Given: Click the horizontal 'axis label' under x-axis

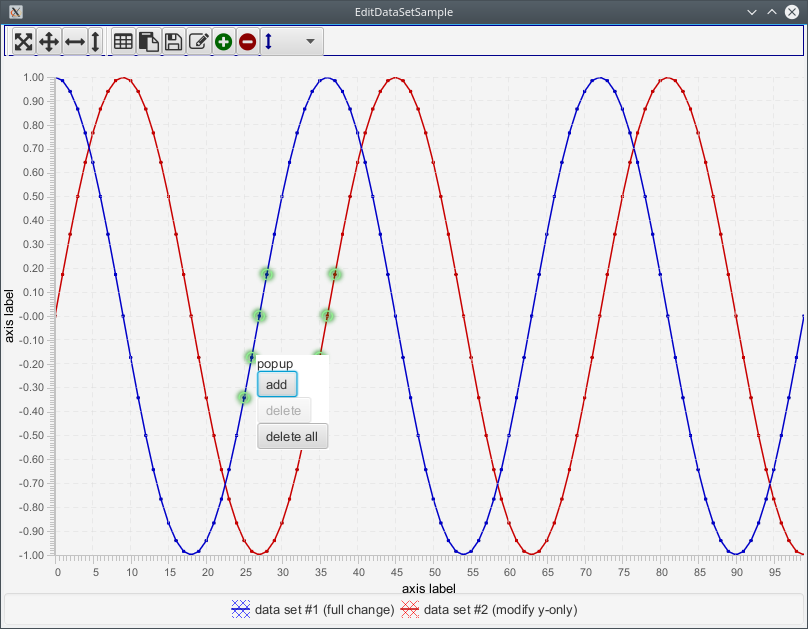Looking at the screenshot, I should [x=429, y=588].
